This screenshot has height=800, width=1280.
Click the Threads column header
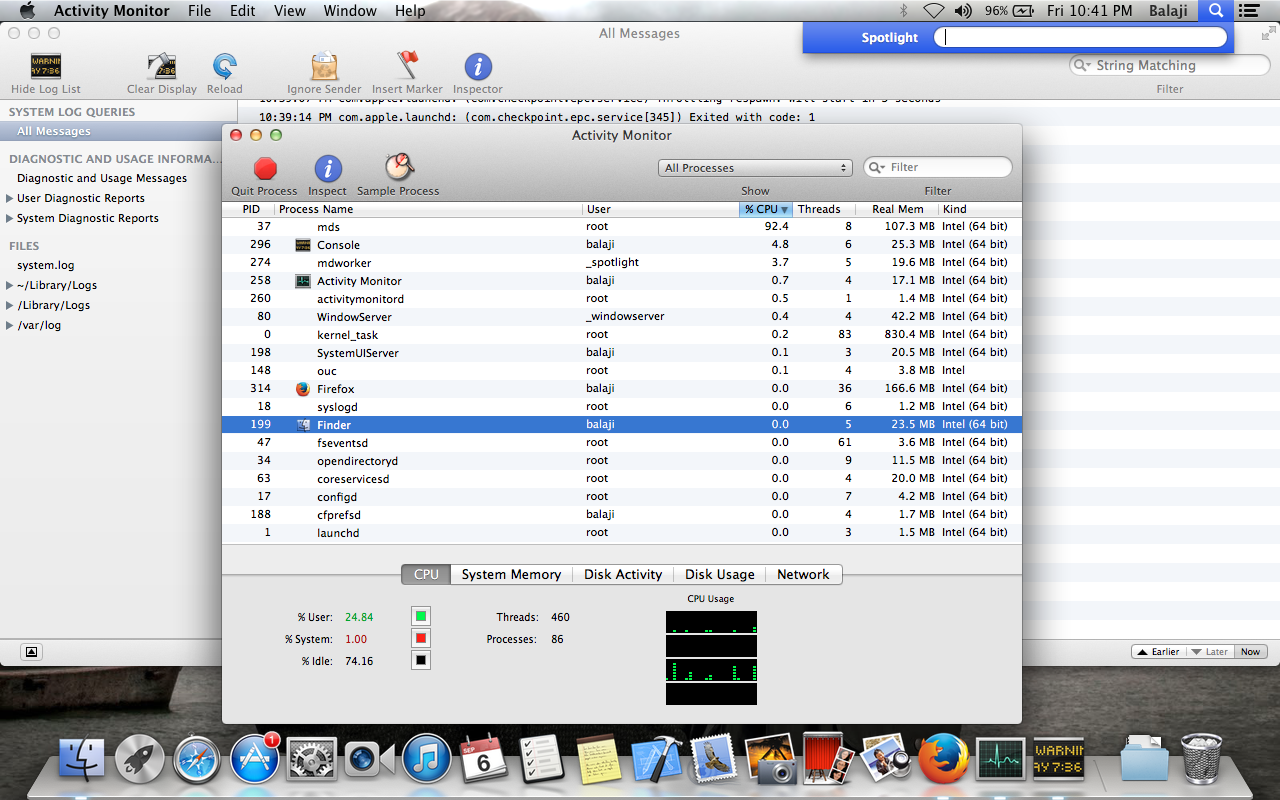pos(825,209)
